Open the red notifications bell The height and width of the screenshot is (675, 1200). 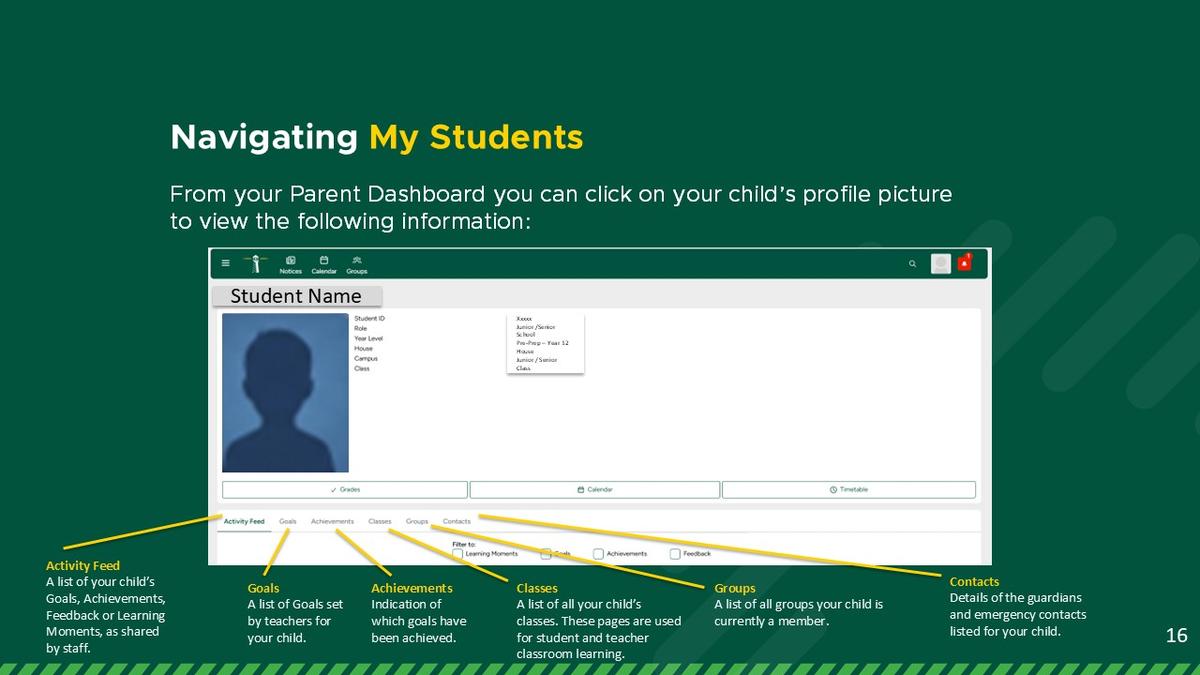point(965,263)
